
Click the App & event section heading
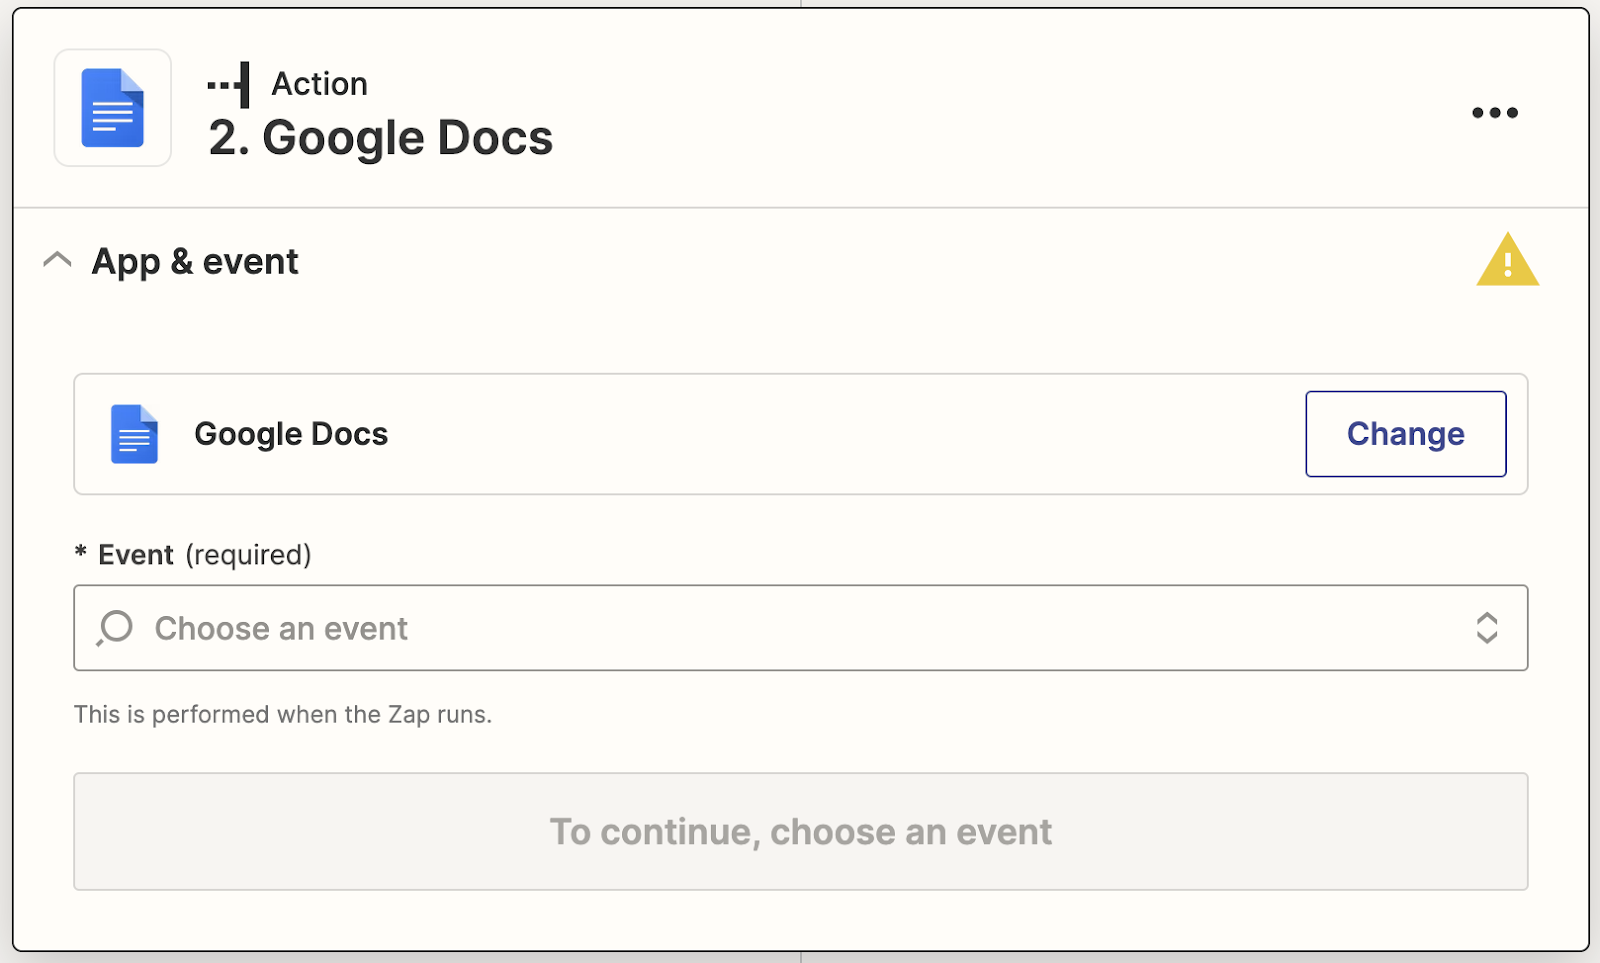tap(195, 261)
